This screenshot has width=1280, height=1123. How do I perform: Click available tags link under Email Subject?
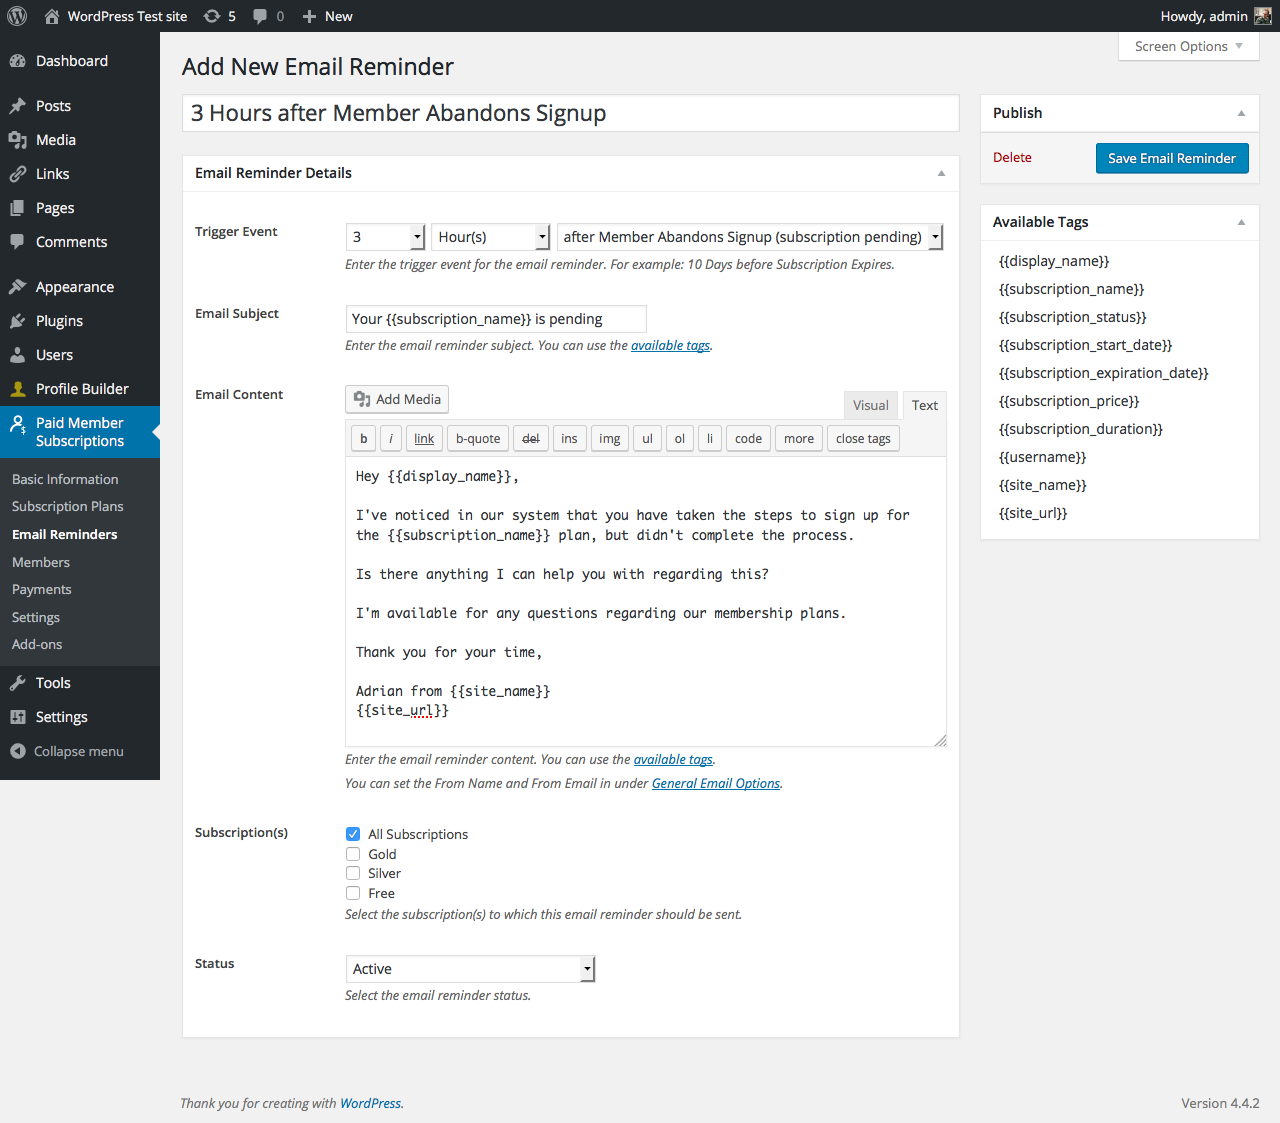(670, 345)
